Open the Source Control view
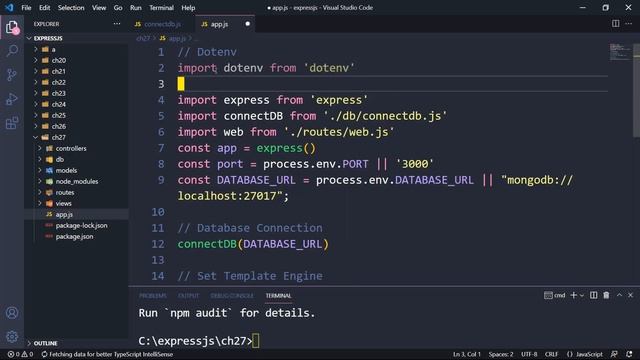This screenshot has width=640, height=360. coord(12,75)
